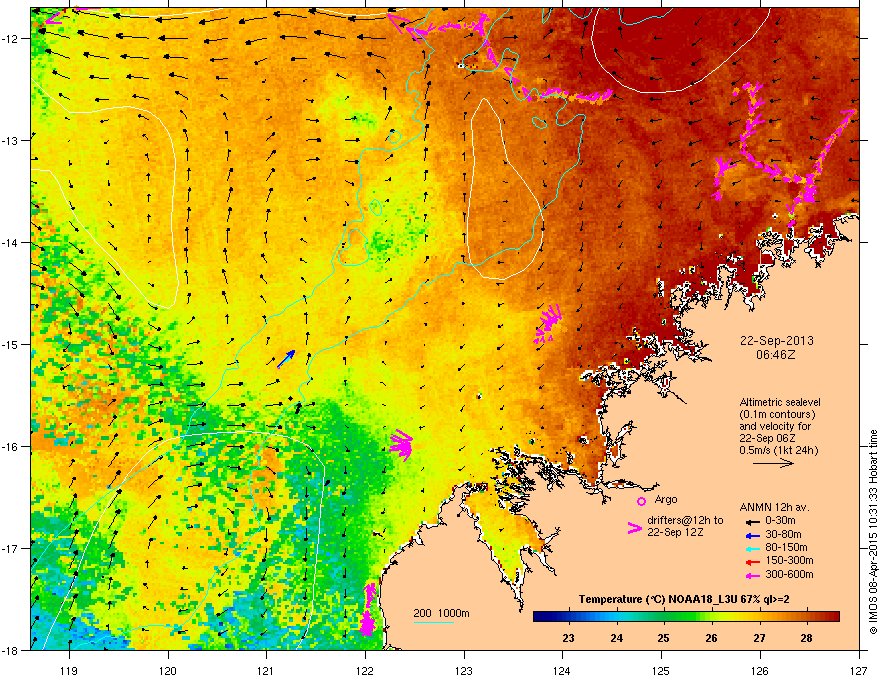Viewport: 880px width, 680px height.
Task: Click the green section of colorbar near 25
Action: (x=664, y=617)
